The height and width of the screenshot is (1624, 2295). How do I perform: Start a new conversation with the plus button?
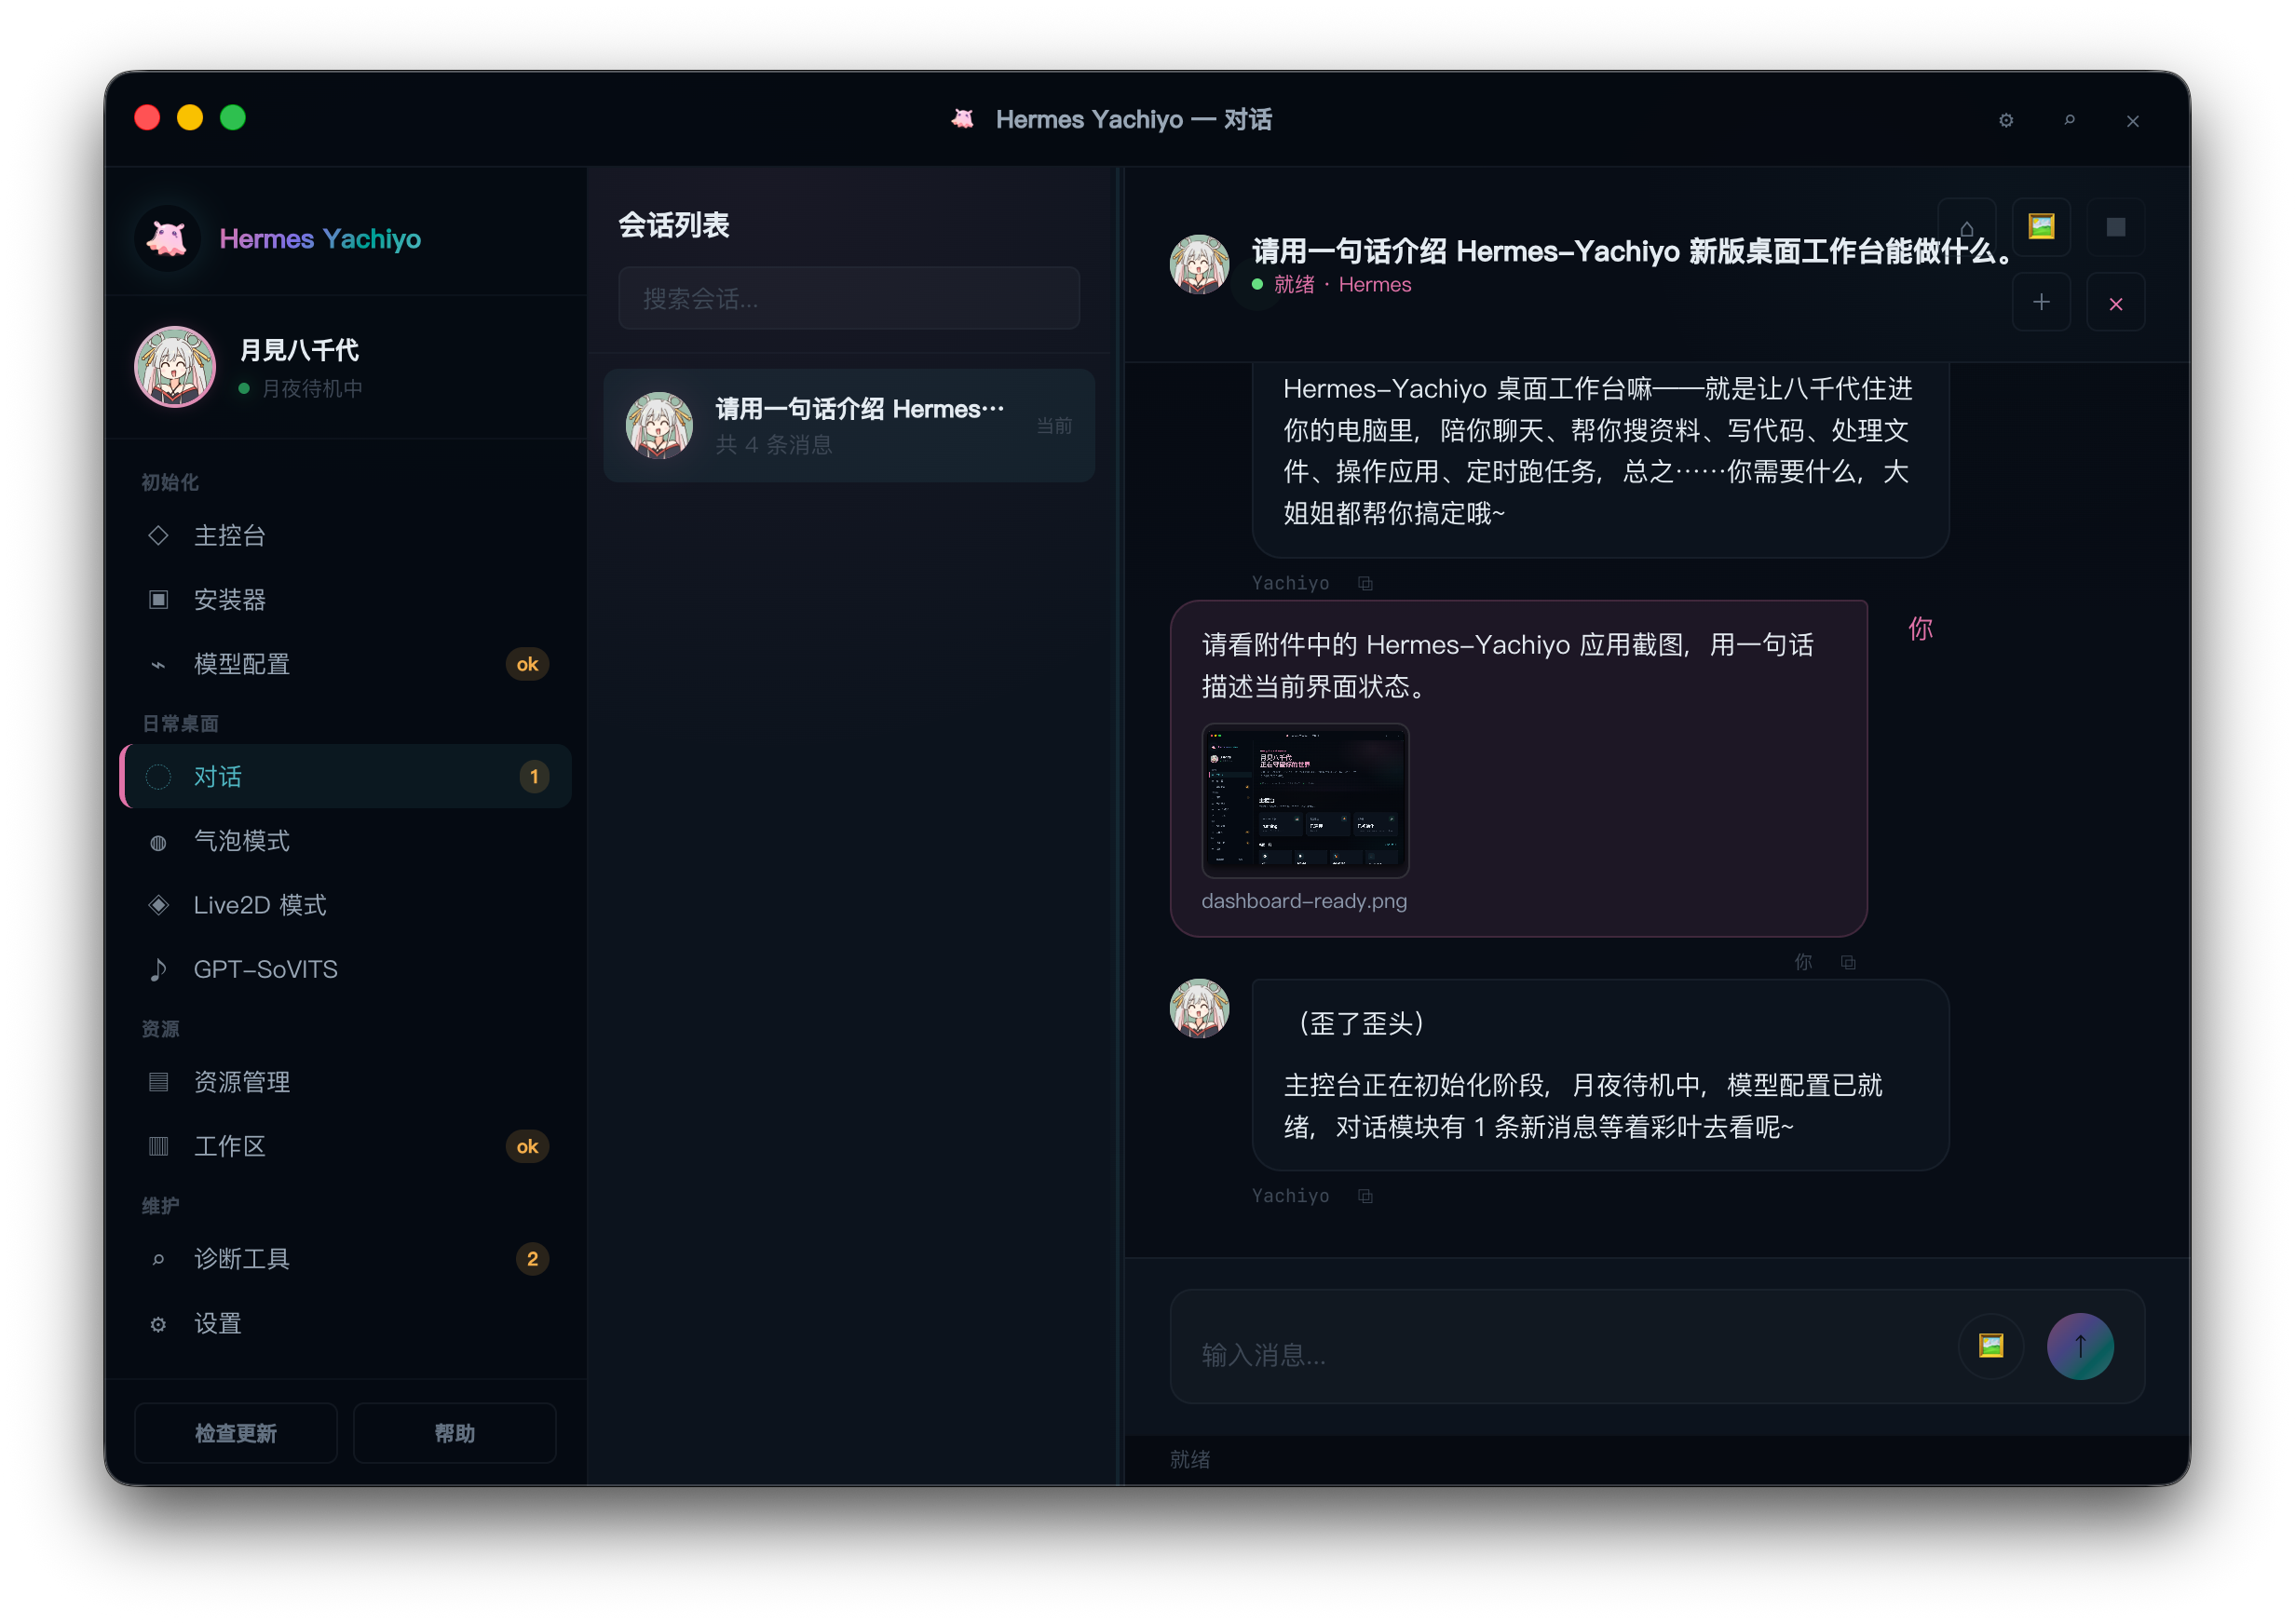(2040, 302)
